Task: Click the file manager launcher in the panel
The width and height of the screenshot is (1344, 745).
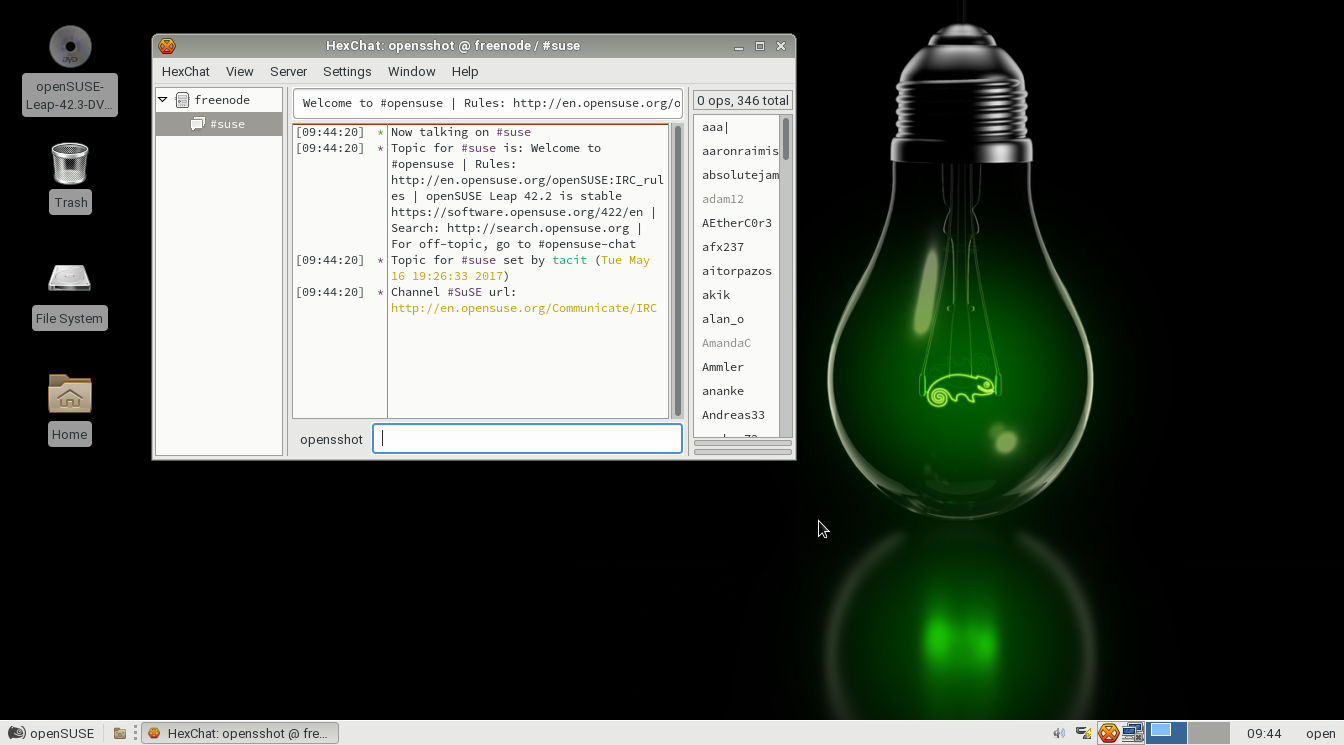Action: (x=119, y=733)
